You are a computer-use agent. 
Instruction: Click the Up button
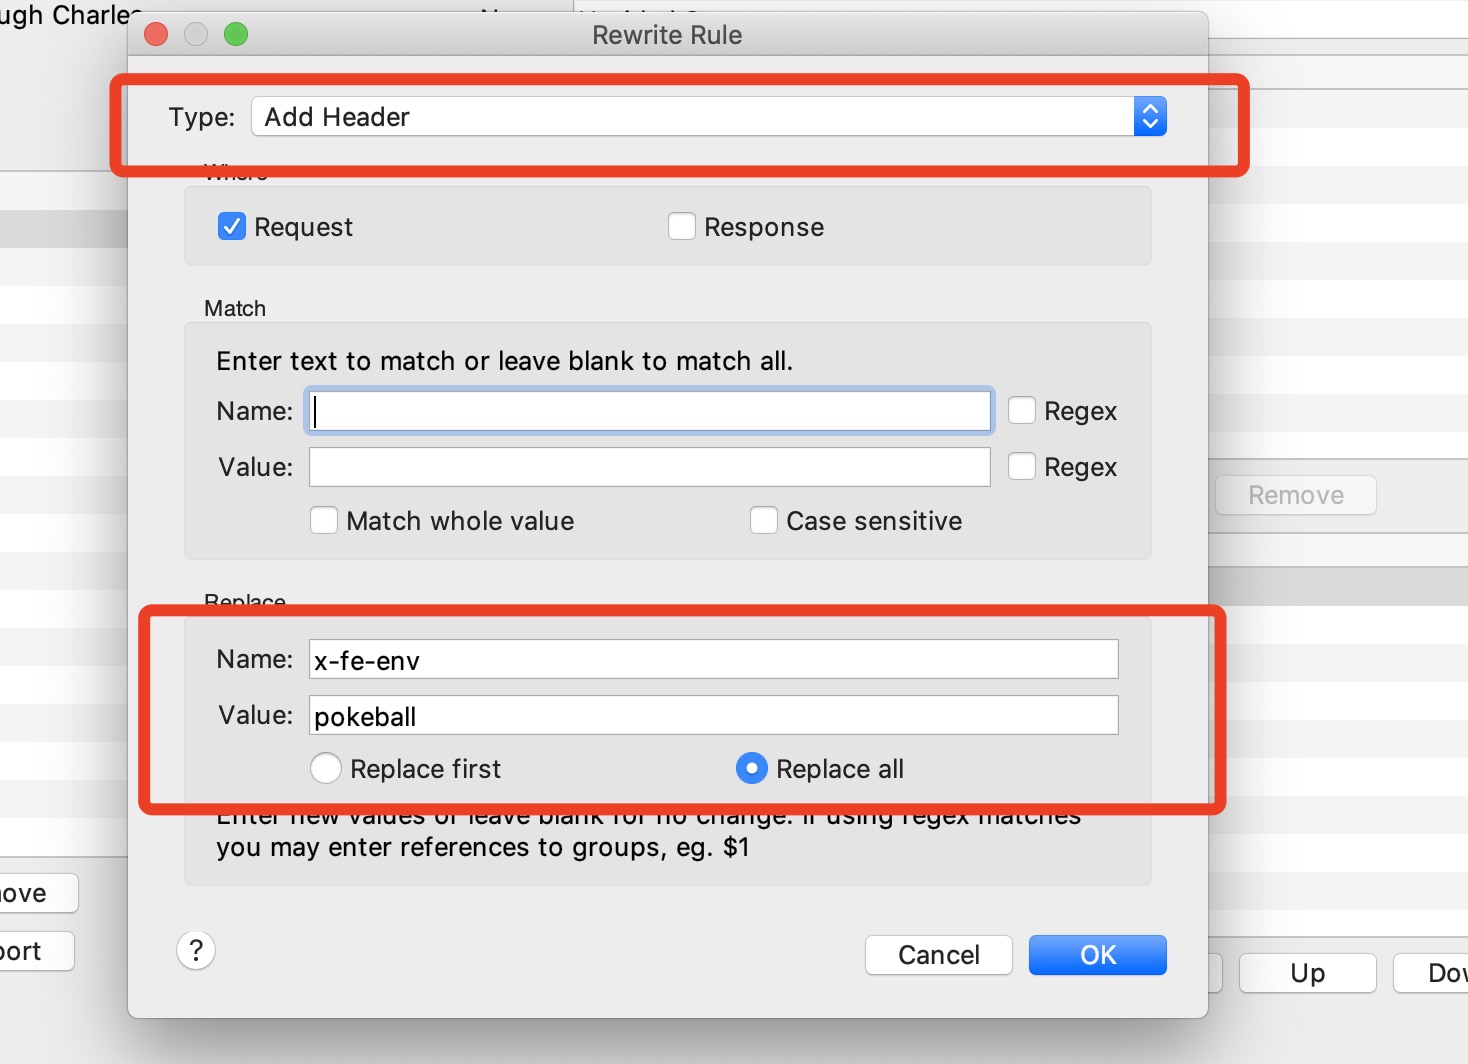[x=1307, y=973]
